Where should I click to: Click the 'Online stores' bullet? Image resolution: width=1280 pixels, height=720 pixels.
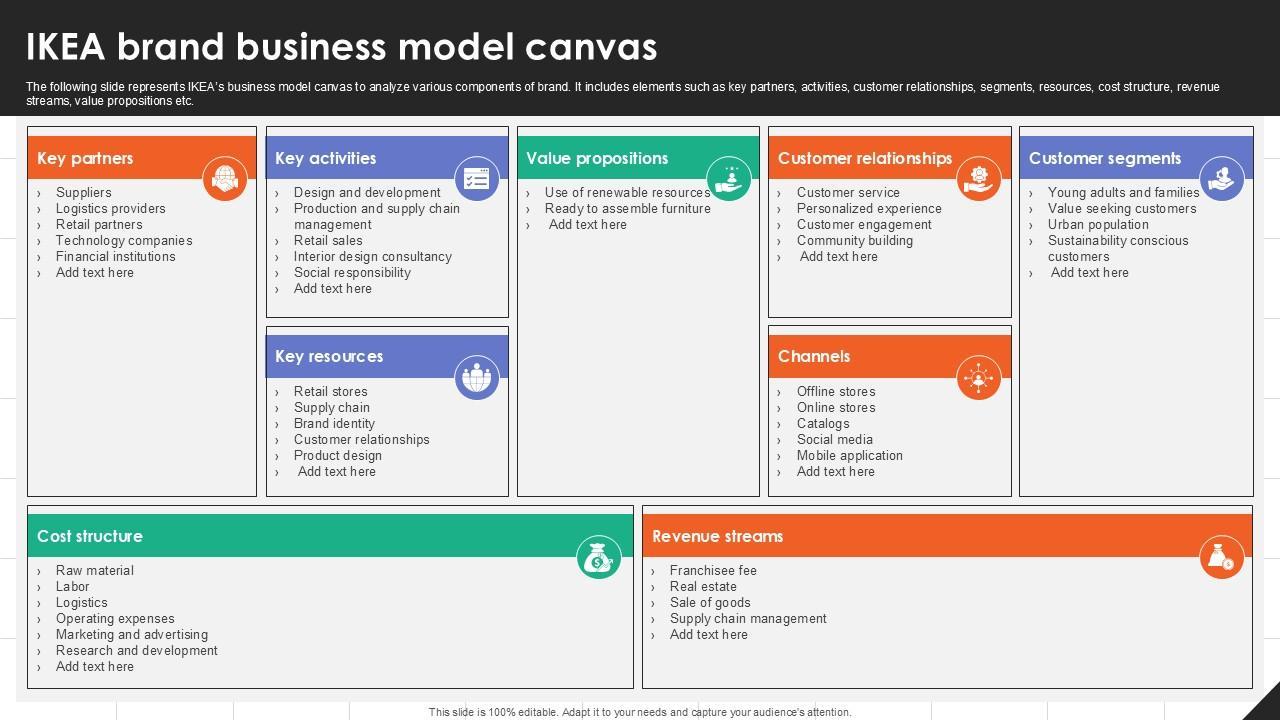836,407
